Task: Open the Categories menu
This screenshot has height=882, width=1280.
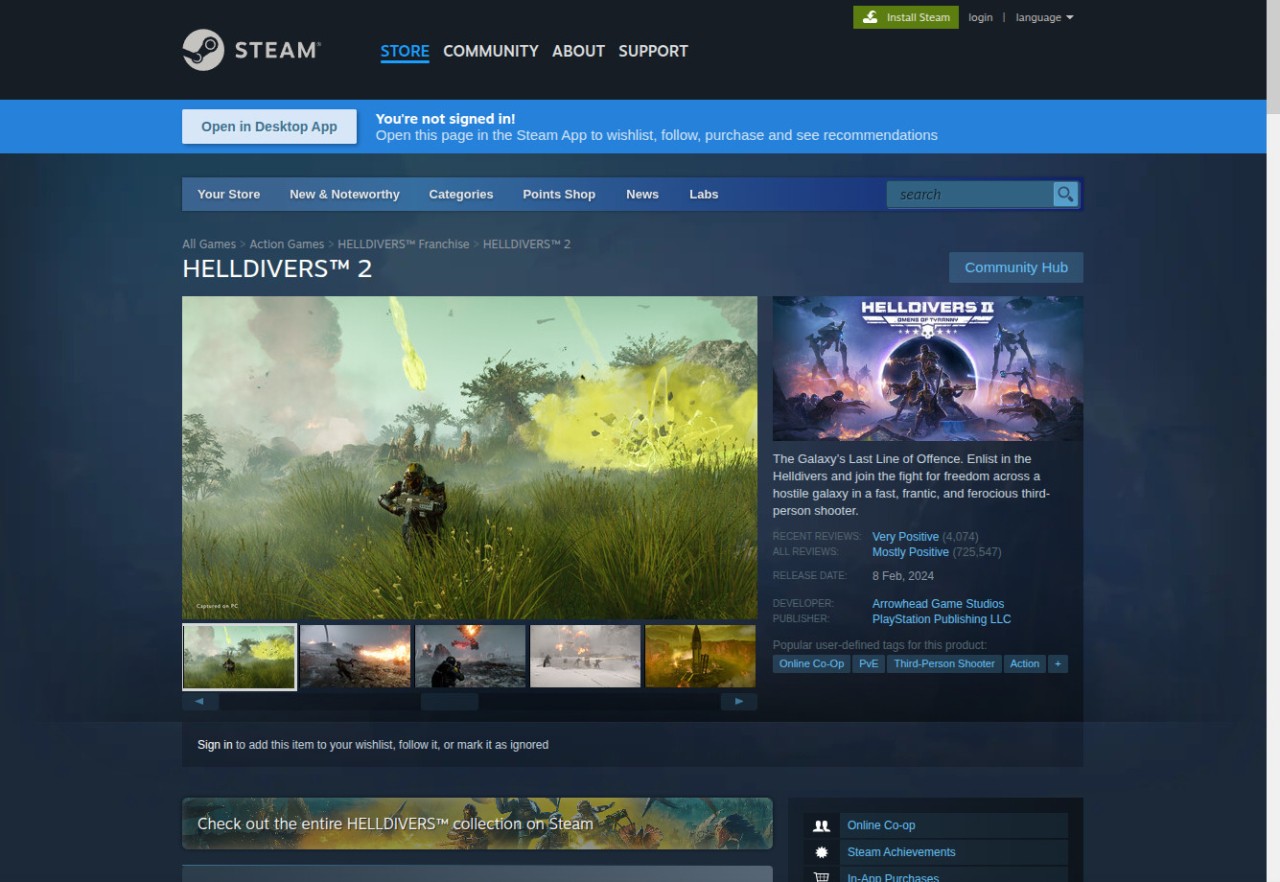Action: [461, 194]
